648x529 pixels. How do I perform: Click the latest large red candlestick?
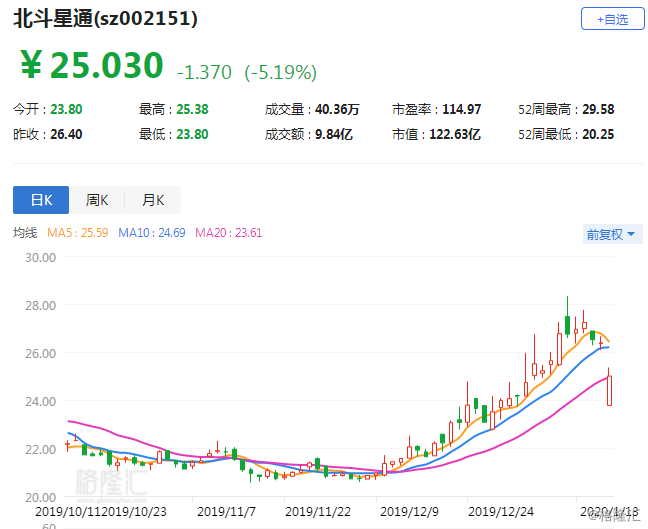tap(609, 390)
